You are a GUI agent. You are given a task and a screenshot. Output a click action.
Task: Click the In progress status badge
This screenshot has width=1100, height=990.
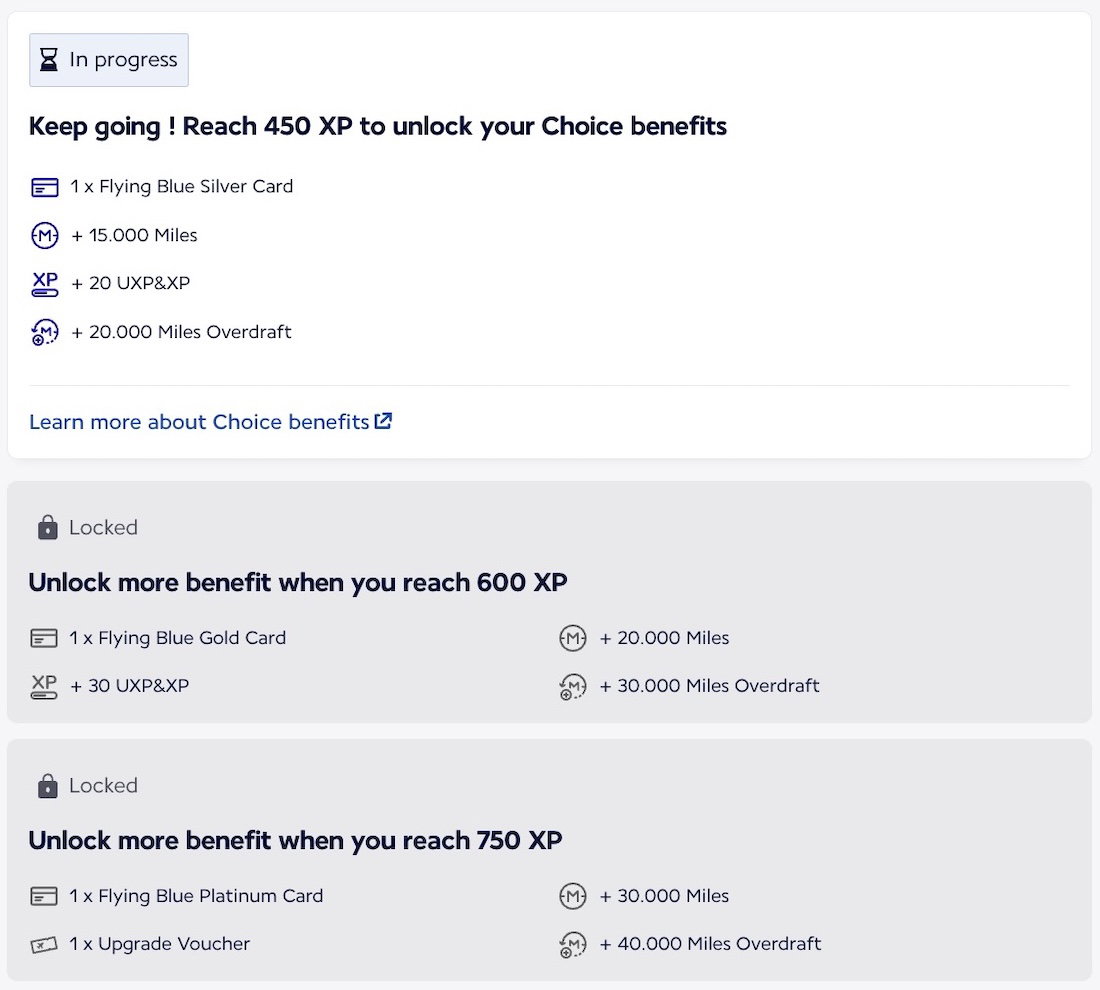[x=109, y=60]
